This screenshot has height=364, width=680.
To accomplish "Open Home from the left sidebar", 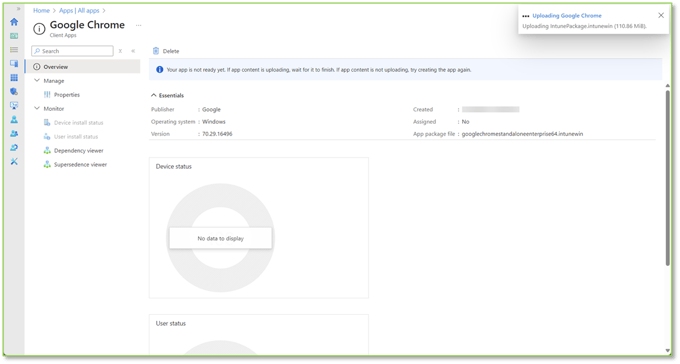I will click(x=14, y=22).
